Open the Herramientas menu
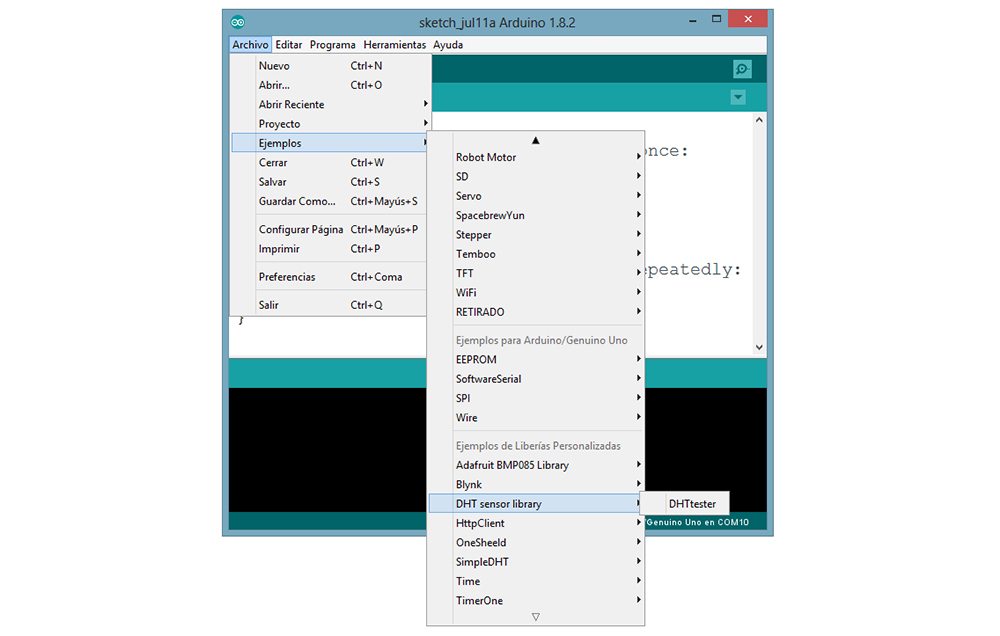The width and height of the screenshot is (1000, 636). (394, 45)
